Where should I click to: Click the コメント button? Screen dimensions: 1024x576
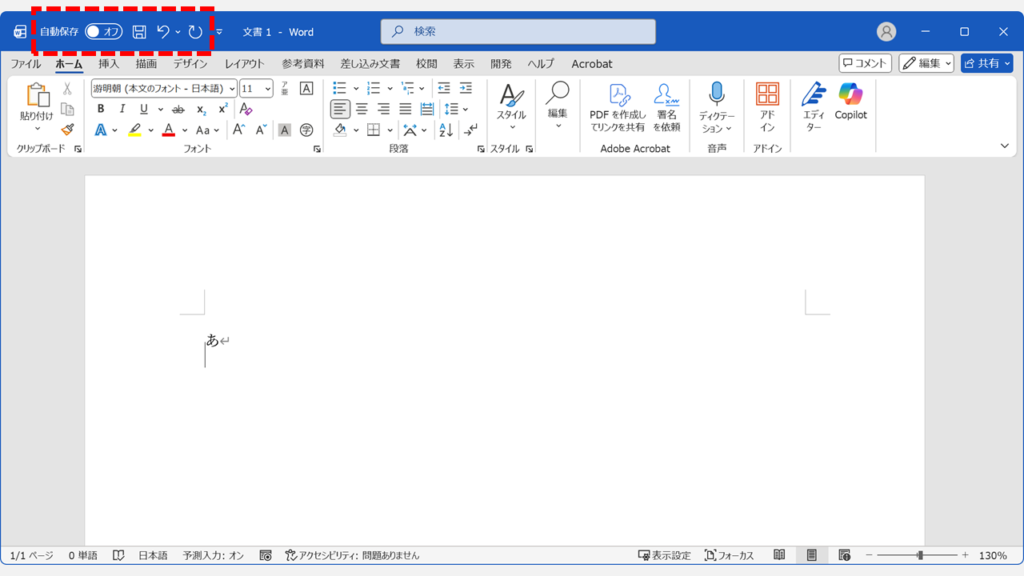point(865,64)
